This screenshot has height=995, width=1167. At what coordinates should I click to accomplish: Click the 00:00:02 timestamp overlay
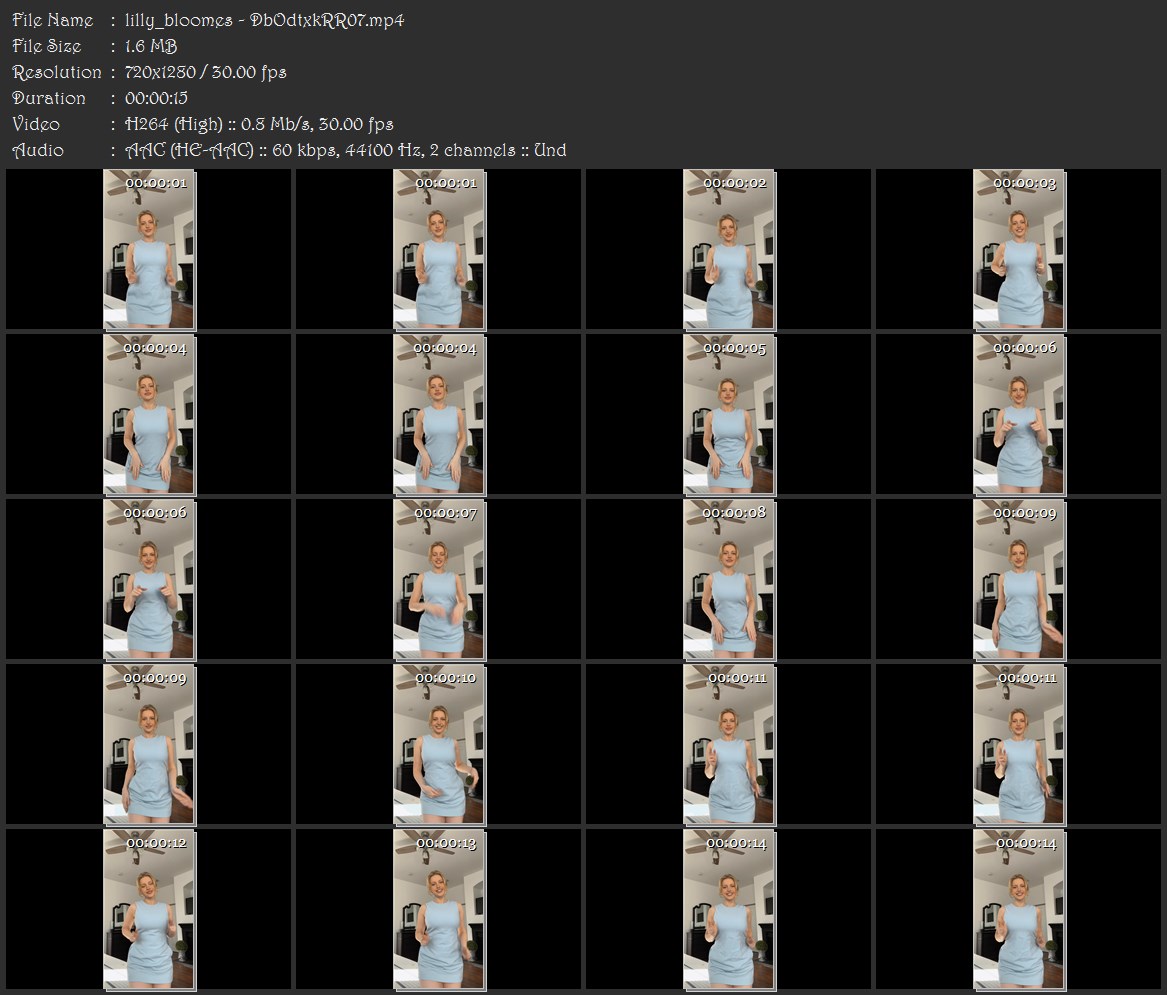pos(735,183)
